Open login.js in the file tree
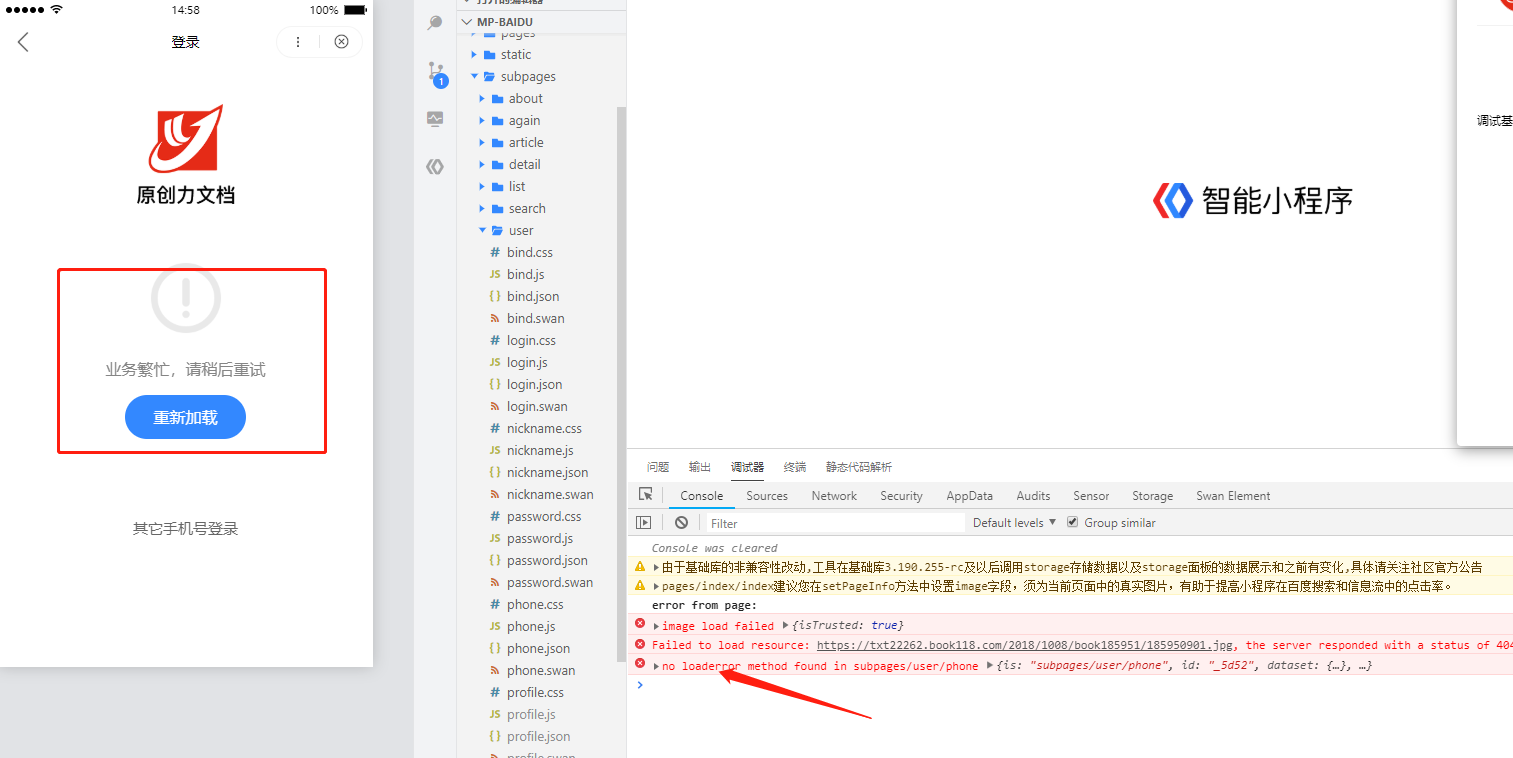Image resolution: width=1513 pixels, height=758 pixels. [526, 363]
